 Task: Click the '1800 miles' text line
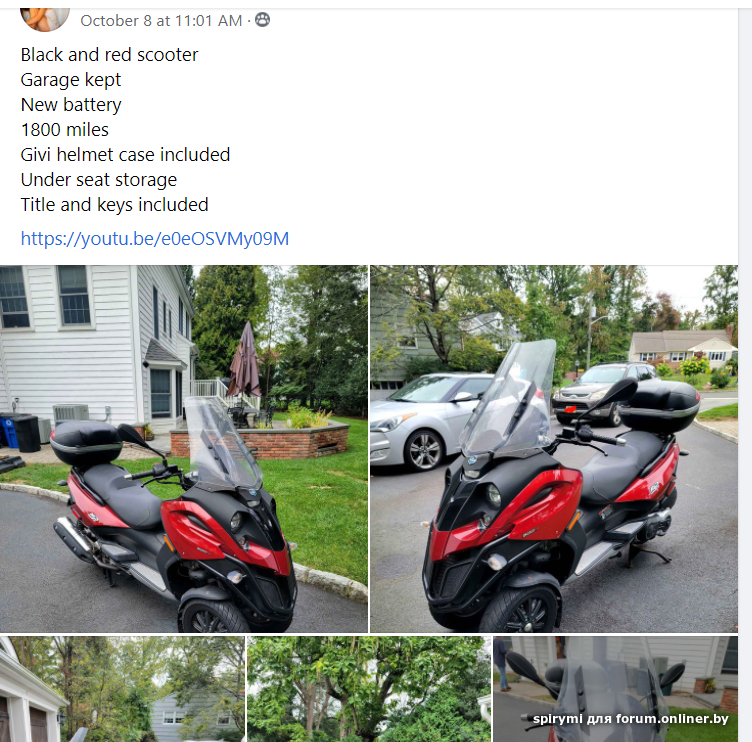(x=65, y=130)
